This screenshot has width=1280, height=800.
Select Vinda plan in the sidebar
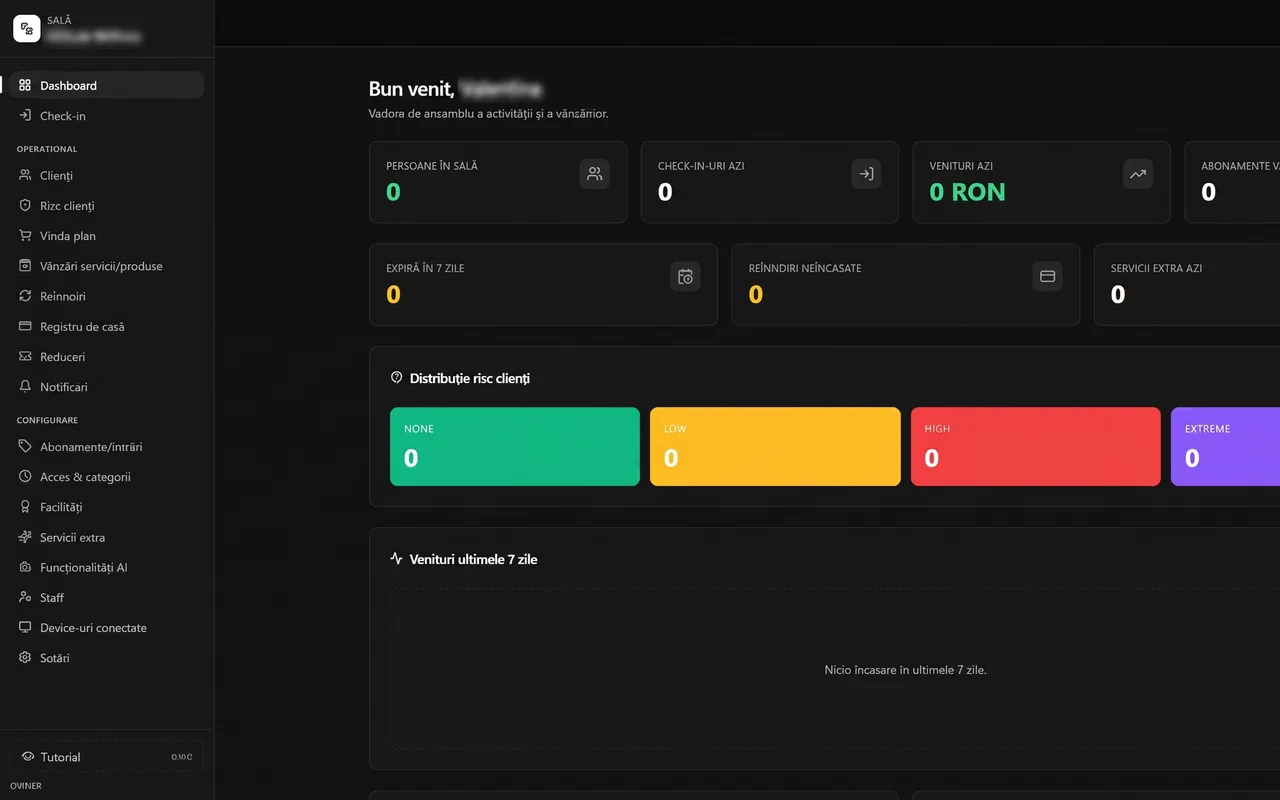pyautogui.click(x=106, y=236)
